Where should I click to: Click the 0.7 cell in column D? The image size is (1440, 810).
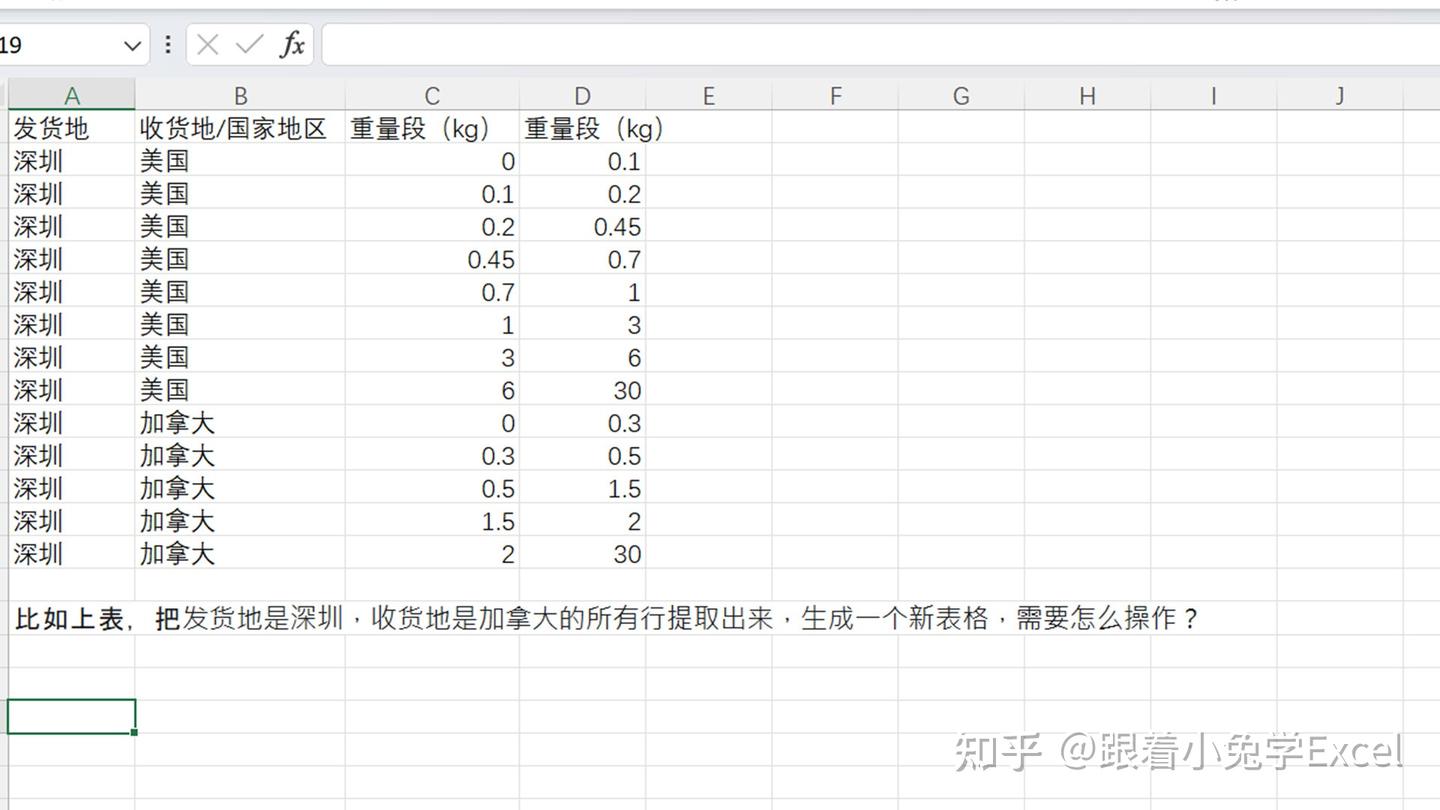coord(582,259)
